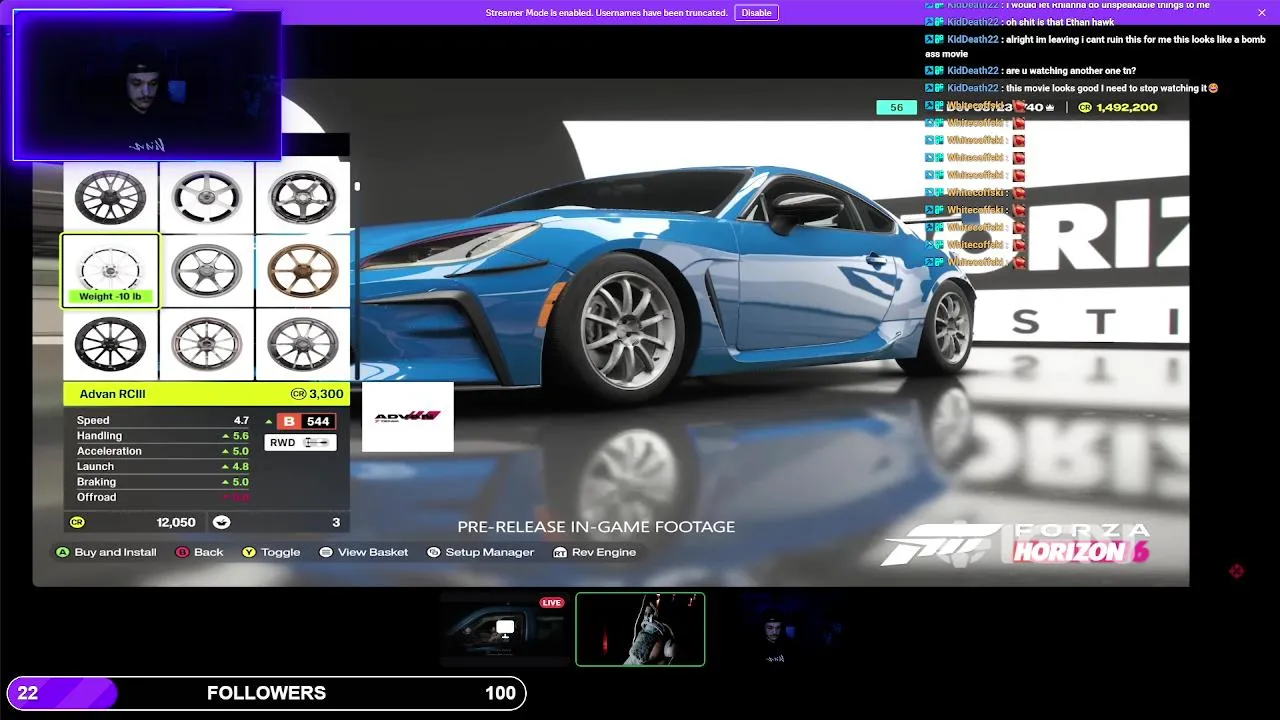Click the A Buy and Install prompt
This screenshot has height=720, width=1280.
tap(106, 552)
